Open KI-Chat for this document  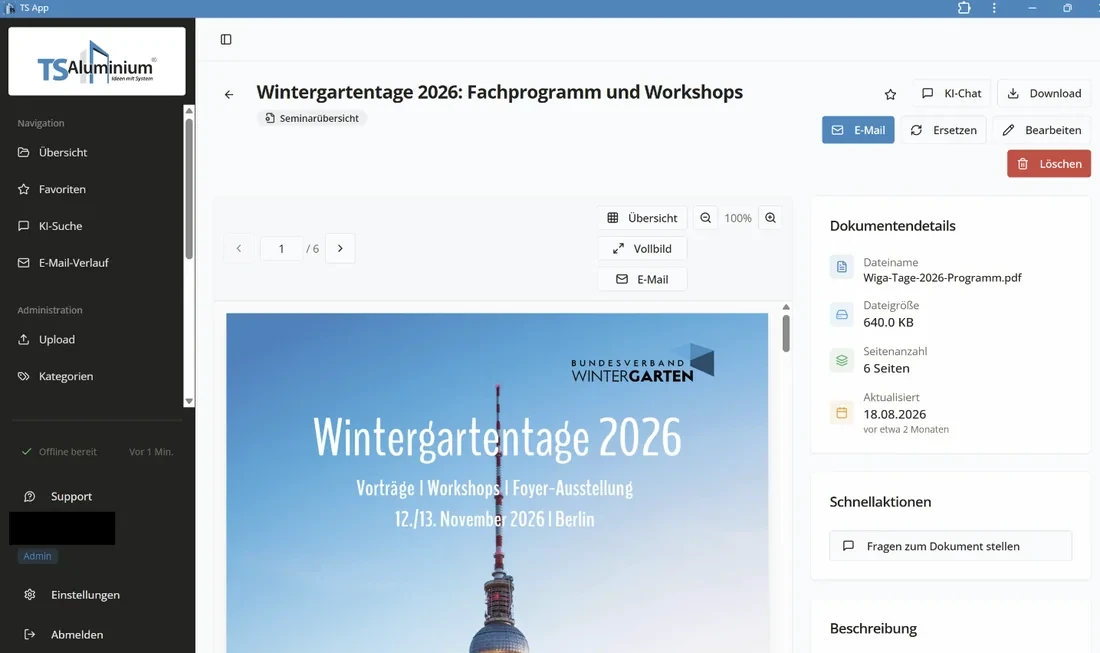951,93
